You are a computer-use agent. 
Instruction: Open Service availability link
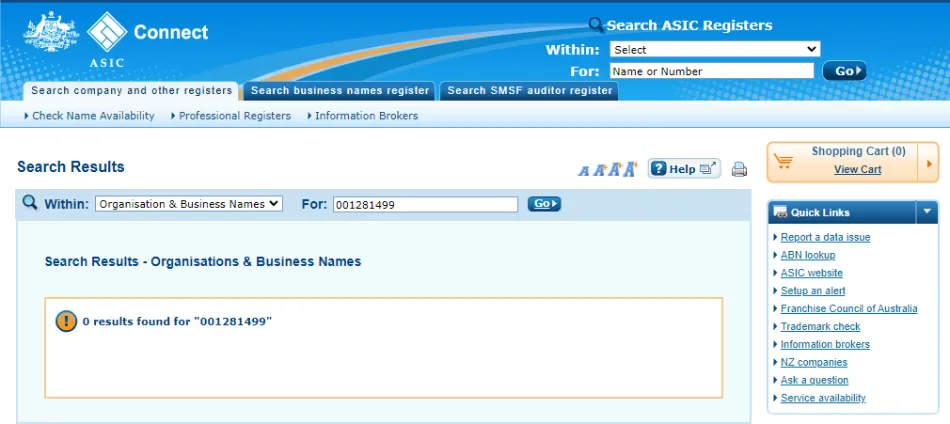tap(823, 399)
